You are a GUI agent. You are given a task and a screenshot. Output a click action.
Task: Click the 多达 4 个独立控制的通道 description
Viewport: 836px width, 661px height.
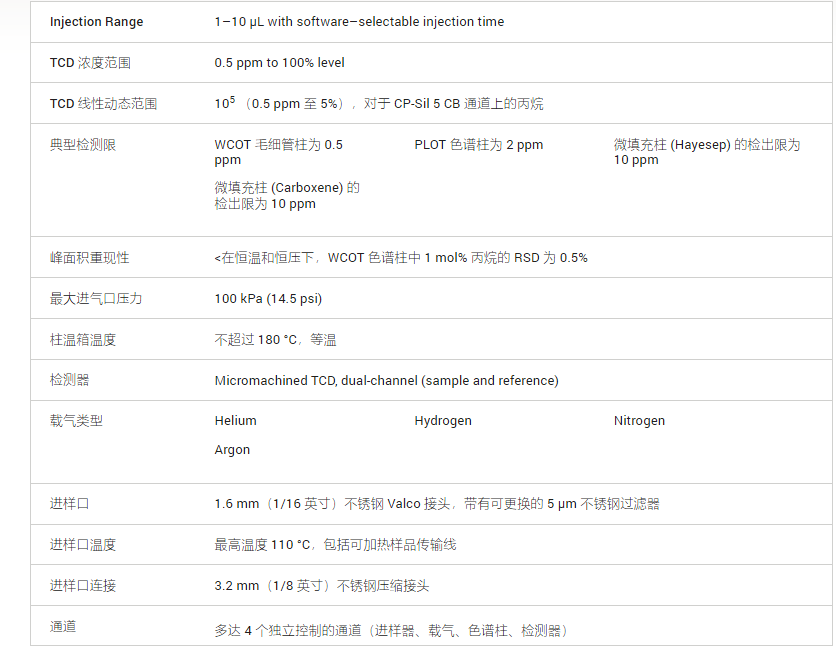click(391, 631)
